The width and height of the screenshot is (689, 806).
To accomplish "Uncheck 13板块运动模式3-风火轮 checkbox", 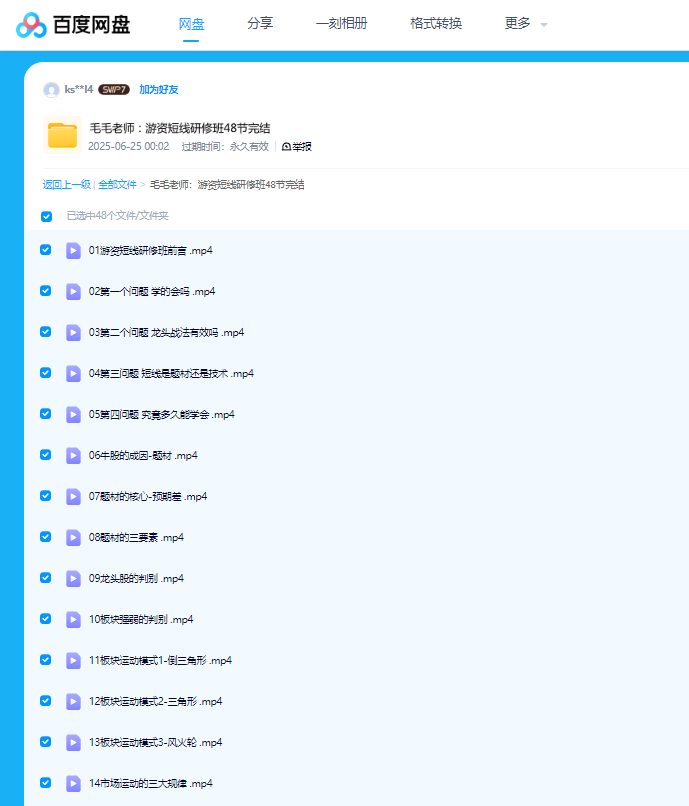I will [46, 741].
